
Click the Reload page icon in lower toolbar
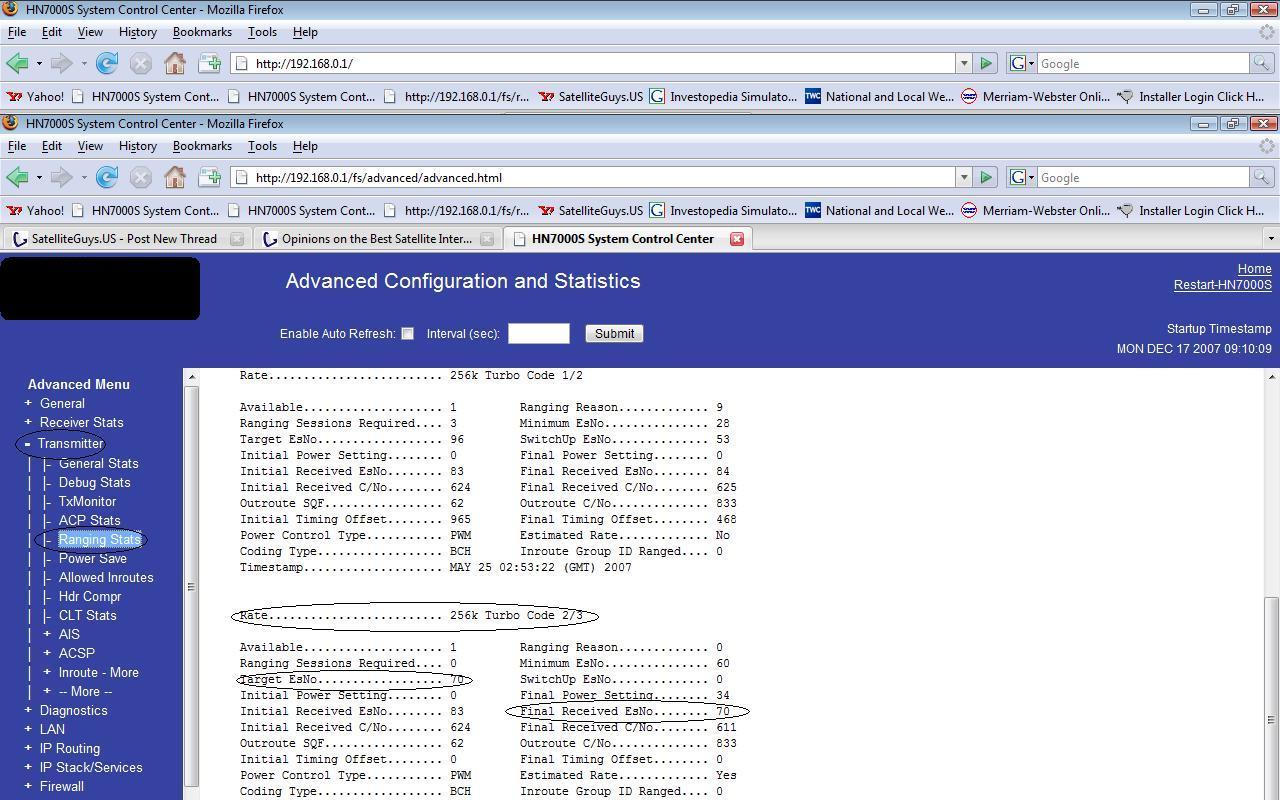pyautogui.click(x=107, y=177)
